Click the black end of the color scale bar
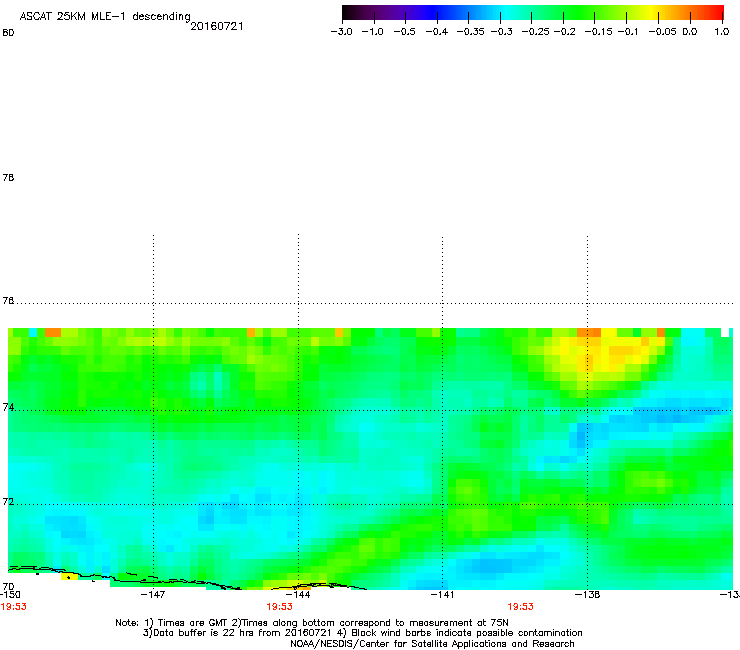This screenshot has width=740, height=650. coord(349,12)
